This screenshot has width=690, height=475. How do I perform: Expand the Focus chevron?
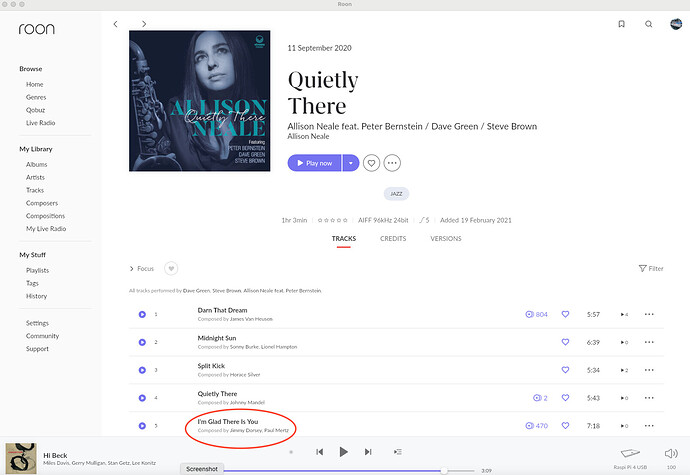[x=131, y=269]
